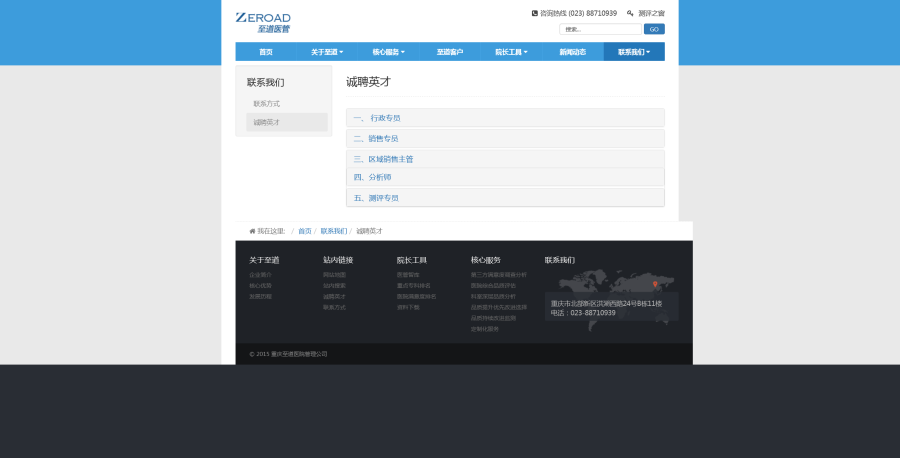Image resolution: width=900 pixels, height=458 pixels.
Task: Click the GO search button
Action: tap(654, 29)
